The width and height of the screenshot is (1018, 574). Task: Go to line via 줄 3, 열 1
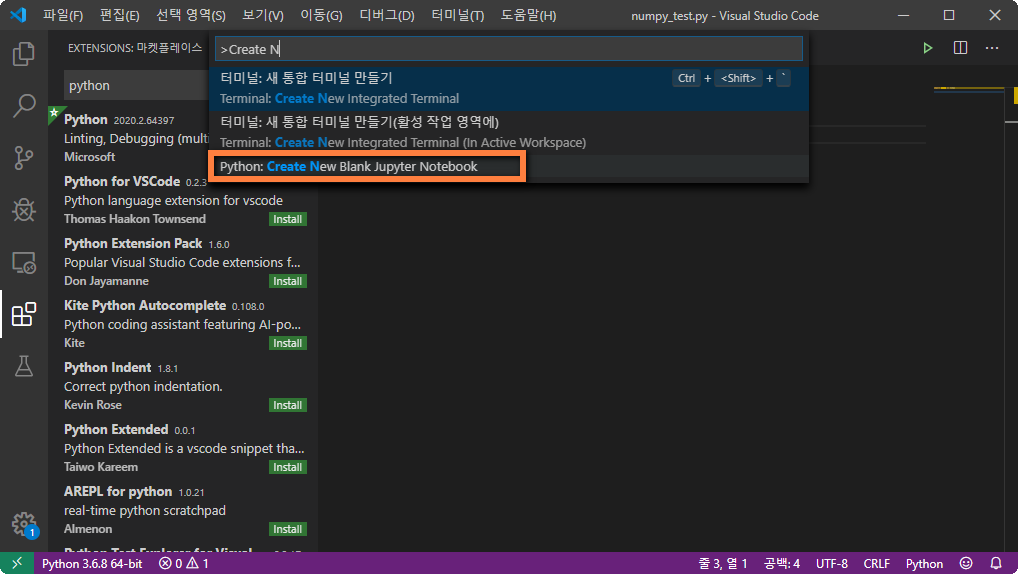tap(723, 563)
